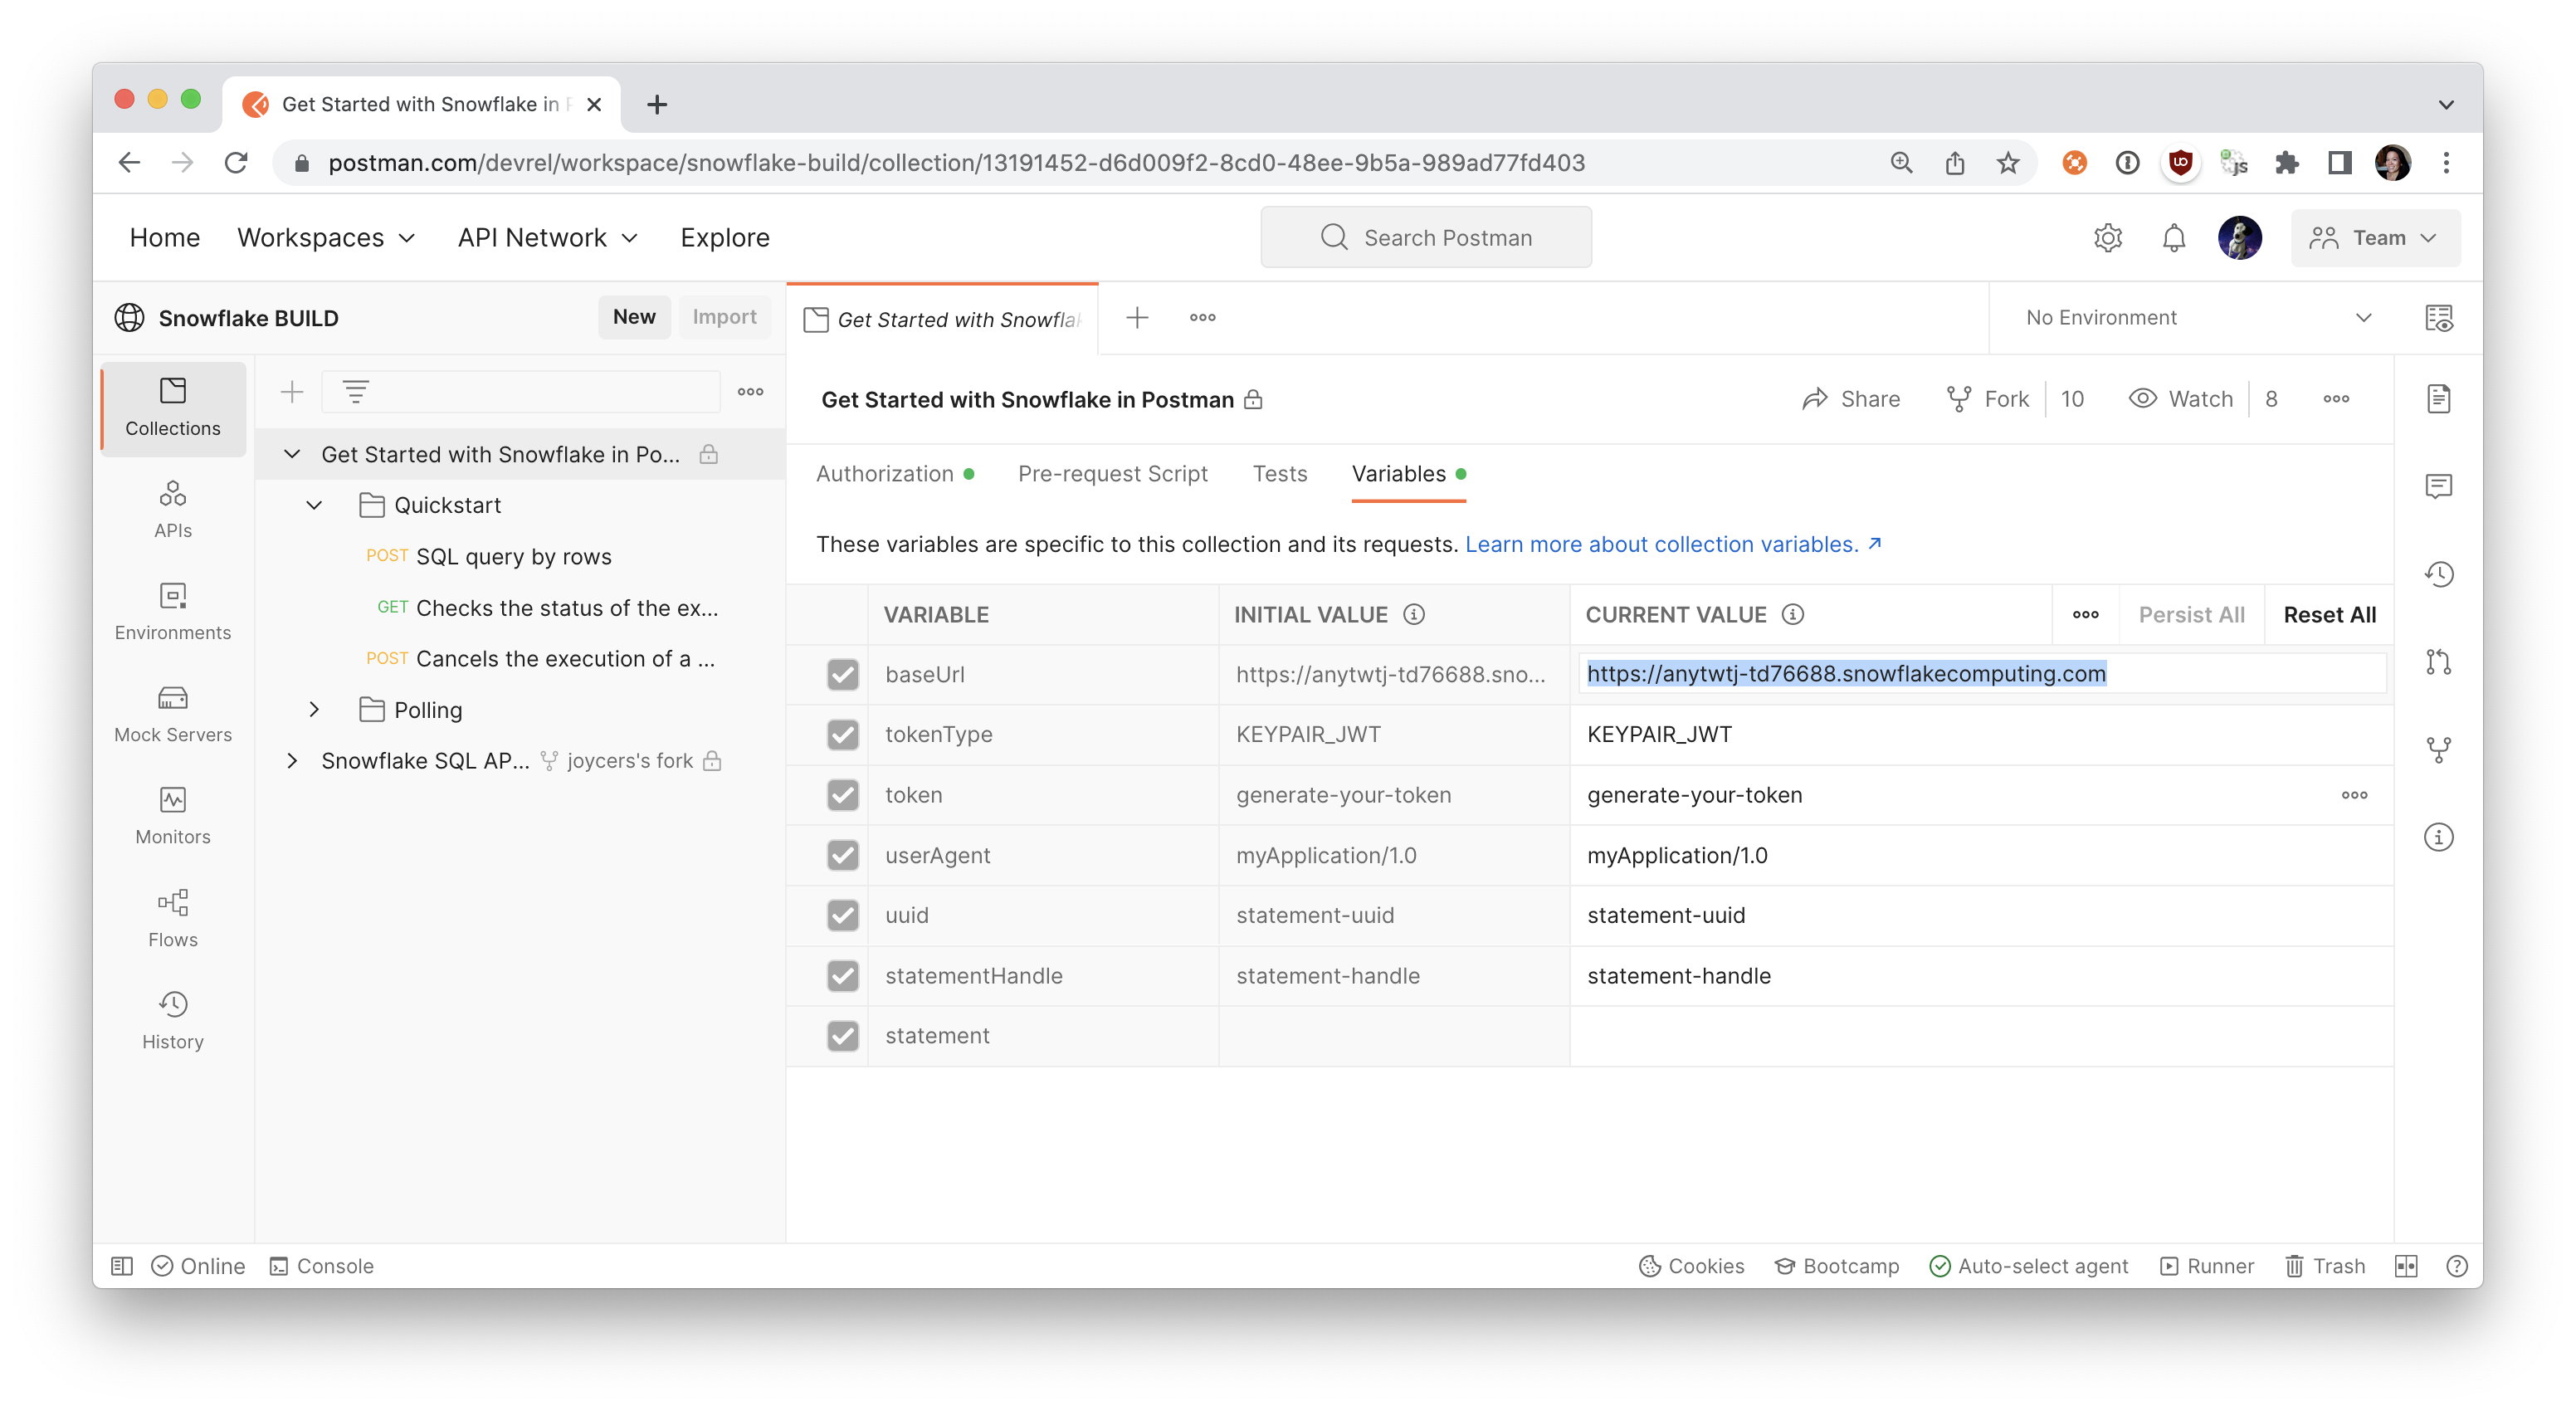Collapse the Quickstart folder
The width and height of the screenshot is (2576, 1411).
click(315, 505)
